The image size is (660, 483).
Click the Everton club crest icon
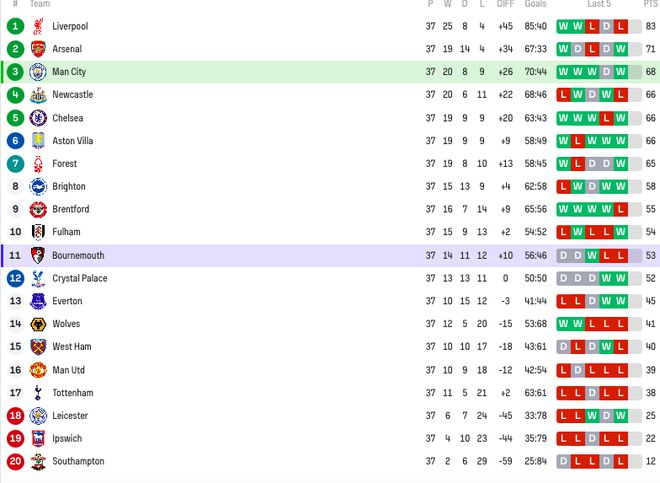click(38, 301)
